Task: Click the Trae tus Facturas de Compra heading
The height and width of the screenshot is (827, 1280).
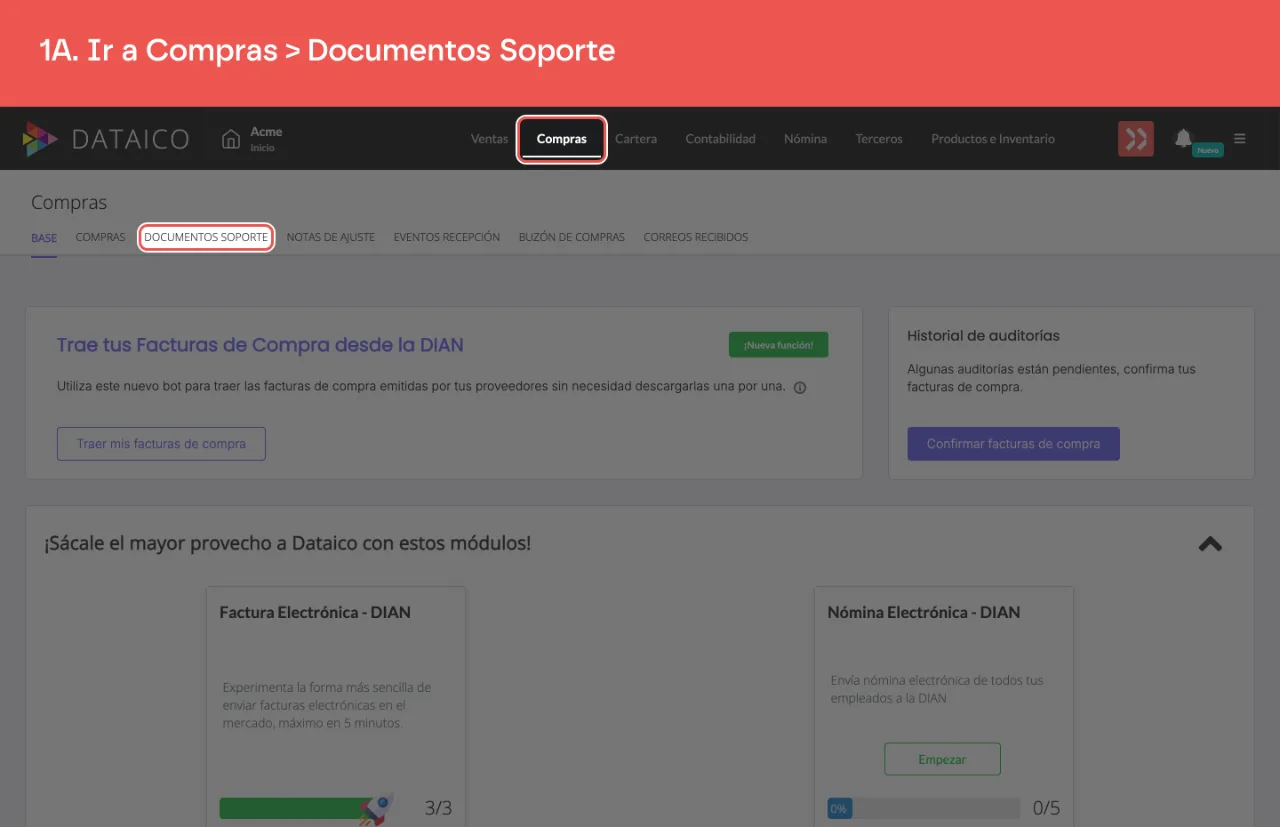Action: [260, 345]
